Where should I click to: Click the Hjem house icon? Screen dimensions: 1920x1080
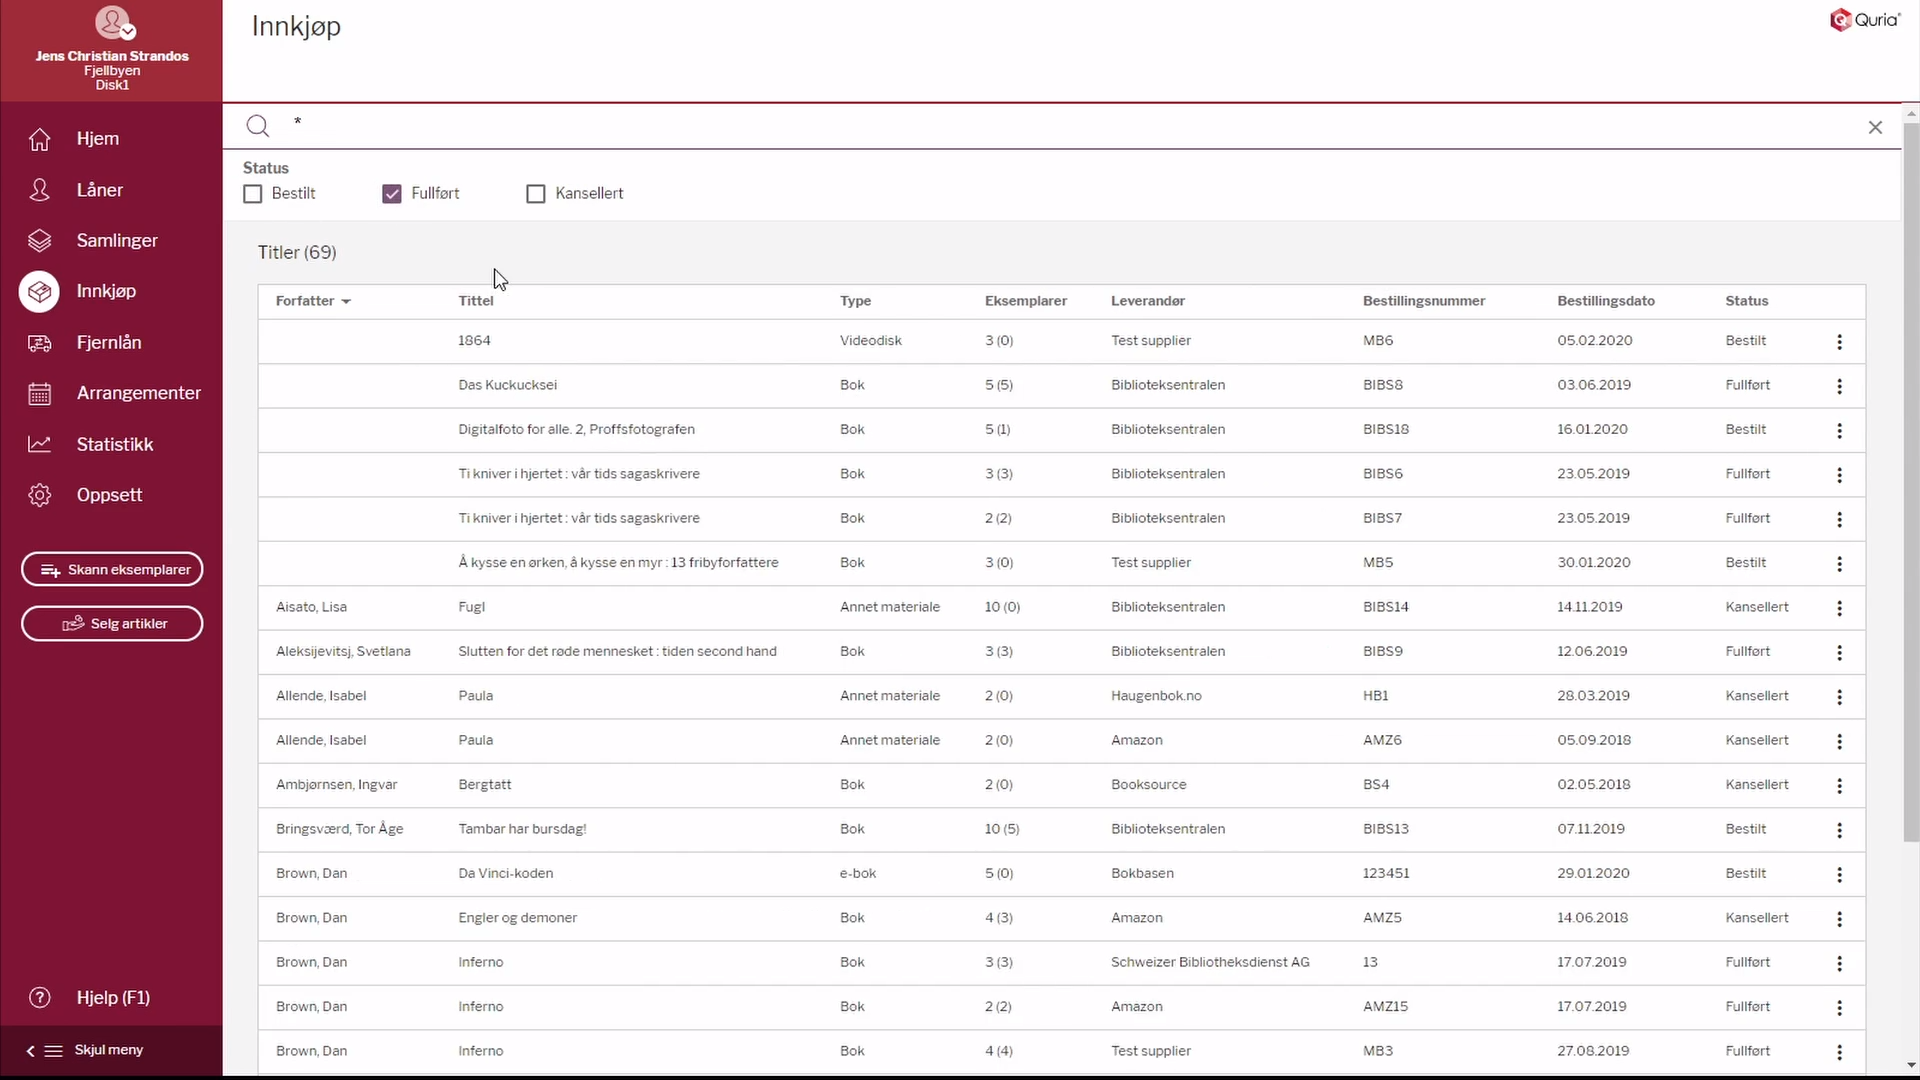click(x=39, y=139)
